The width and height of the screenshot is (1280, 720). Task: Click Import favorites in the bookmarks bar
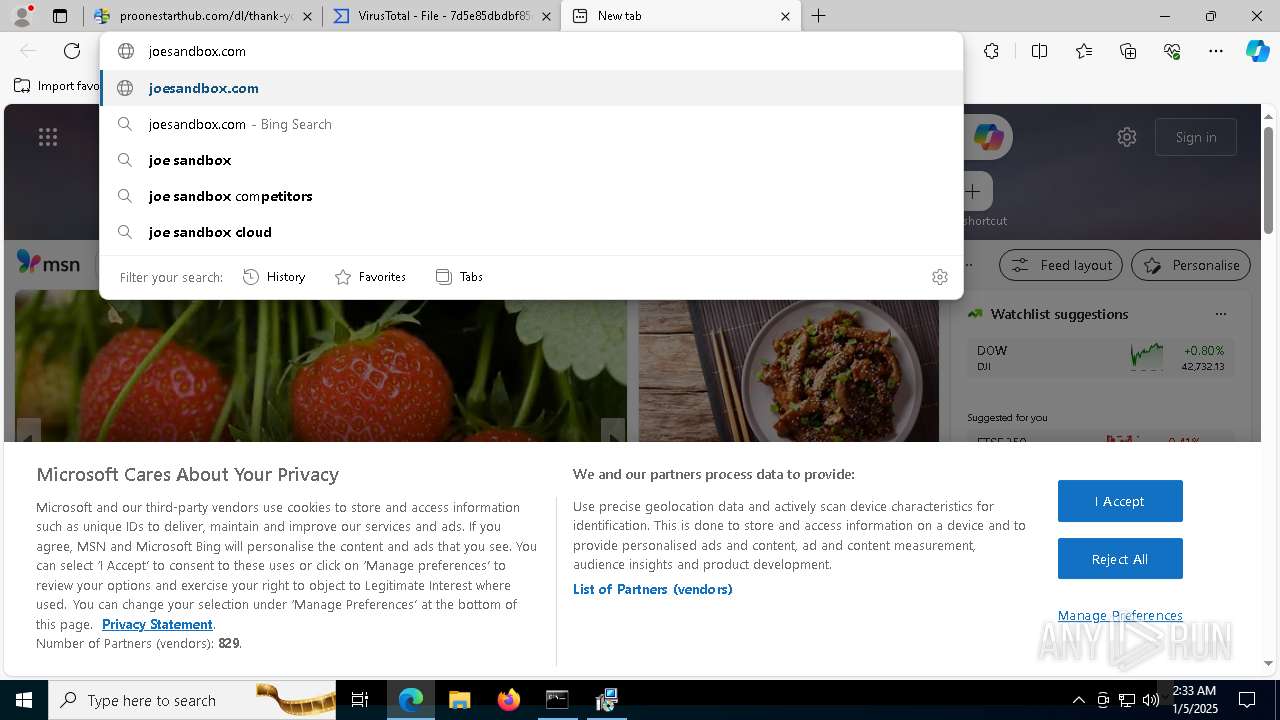pyautogui.click(x=56, y=86)
